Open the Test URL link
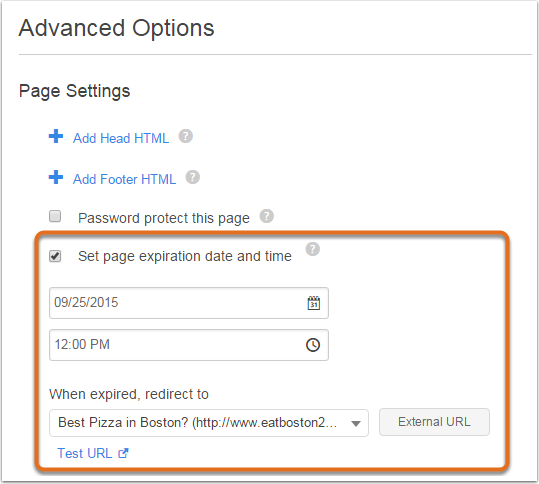This screenshot has width=539, height=484. 85,453
